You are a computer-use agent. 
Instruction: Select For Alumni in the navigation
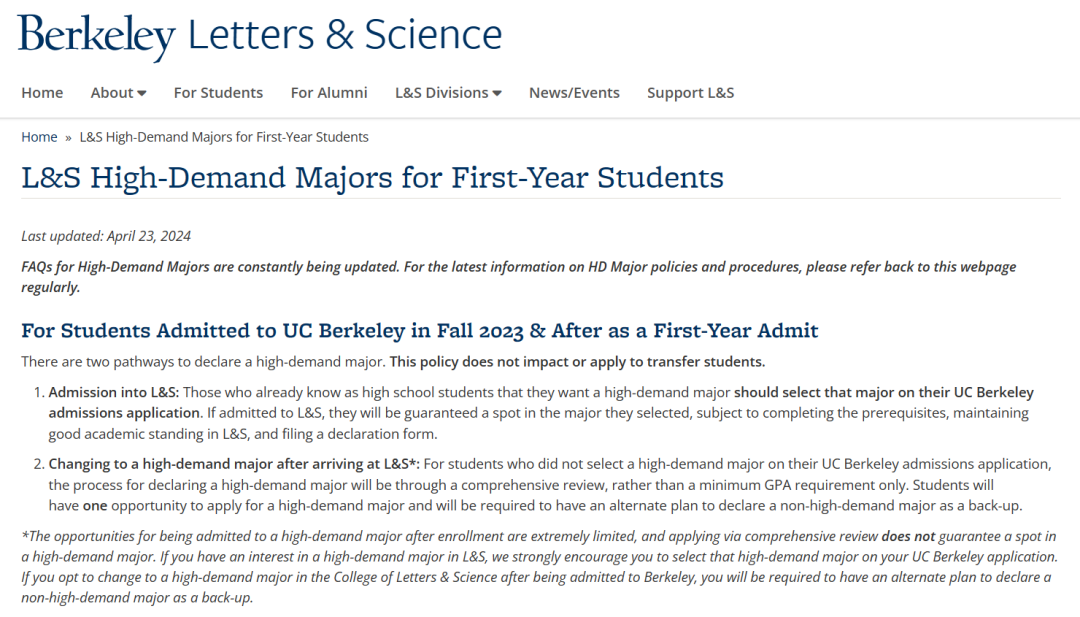[x=329, y=92]
